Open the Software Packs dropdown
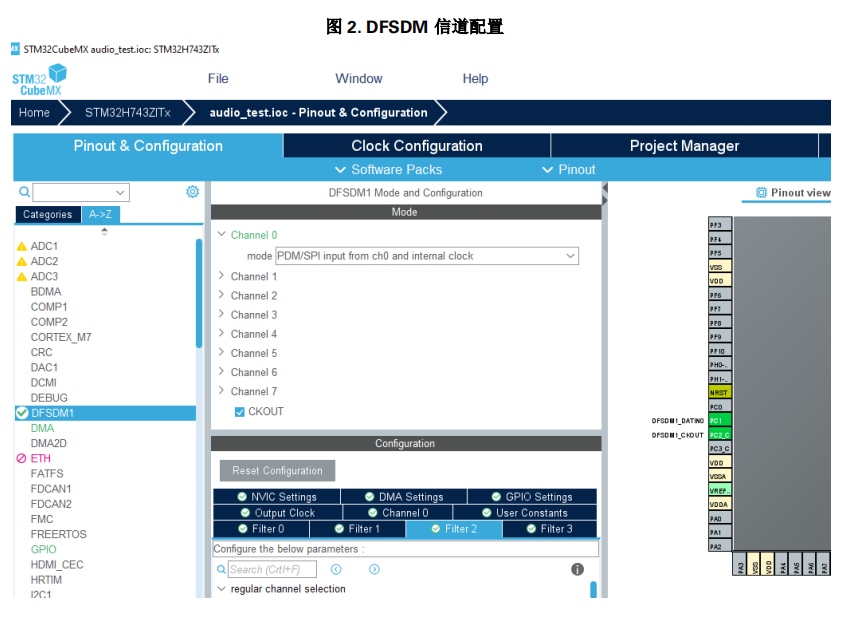 point(388,169)
